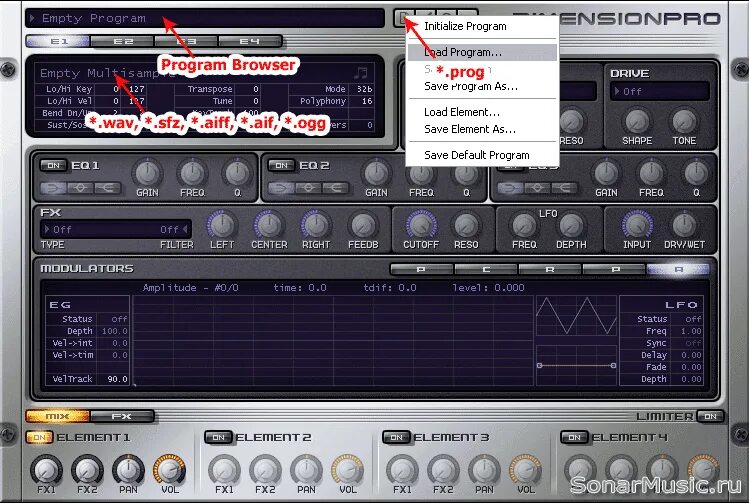Select EQ1 peak filter shape icon
The image size is (749, 503).
[x=80, y=188]
